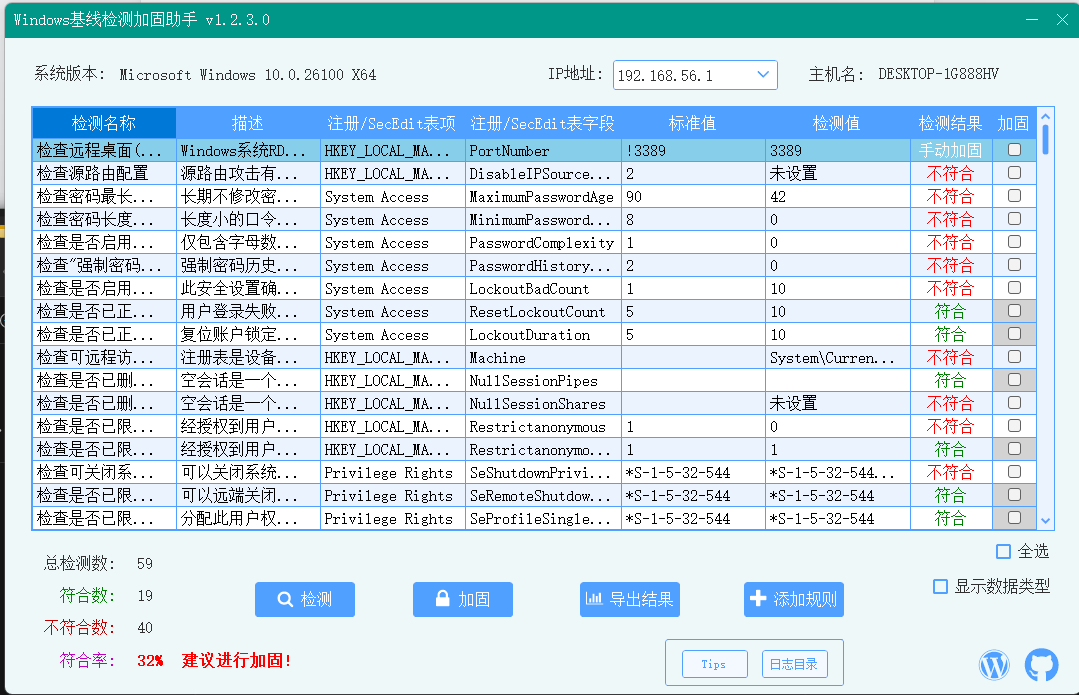Select the 检查密码最长... row name
Screen dimensions: 1079x695
click(104, 197)
